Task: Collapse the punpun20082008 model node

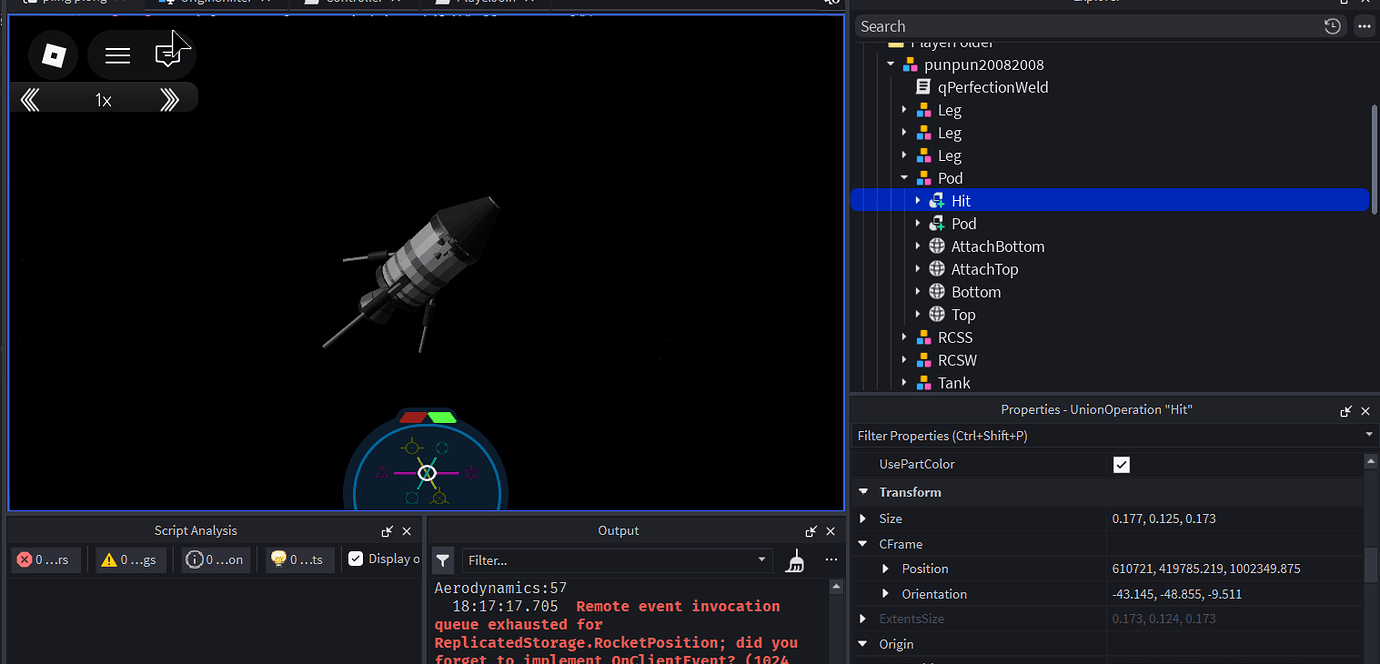Action: (890, 64)
